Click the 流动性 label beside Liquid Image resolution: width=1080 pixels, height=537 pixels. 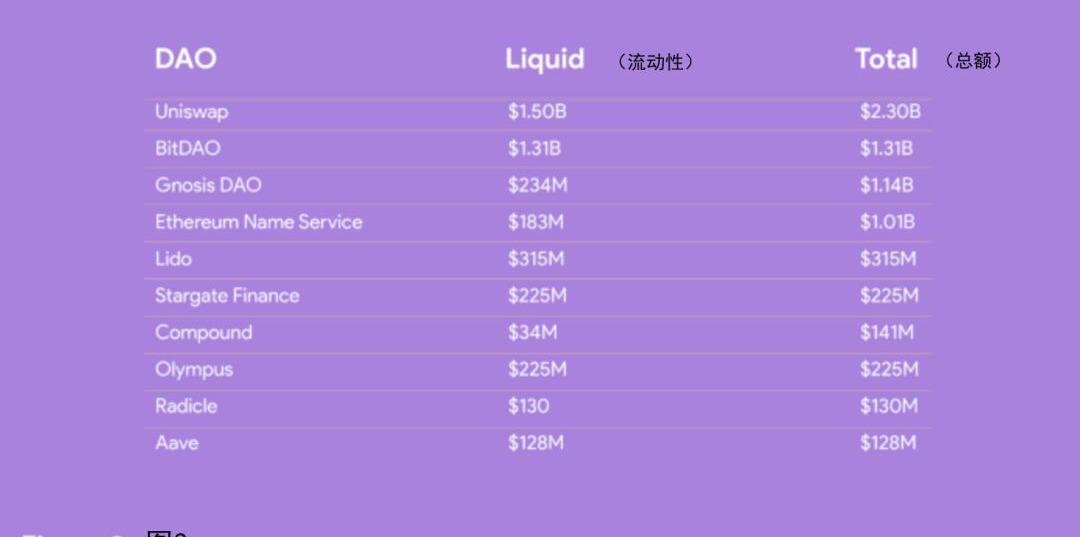click(655, 62)
